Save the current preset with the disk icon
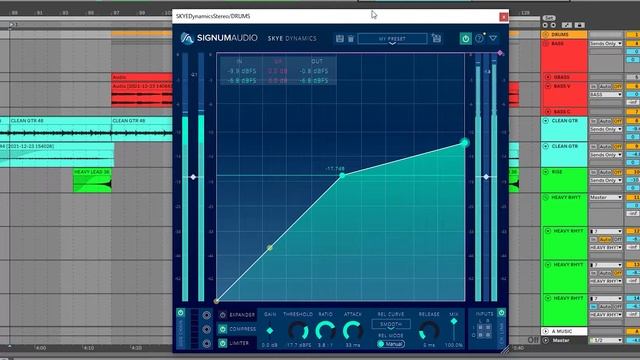This screenshot has width=640, height=360. [x=340, y=39]
